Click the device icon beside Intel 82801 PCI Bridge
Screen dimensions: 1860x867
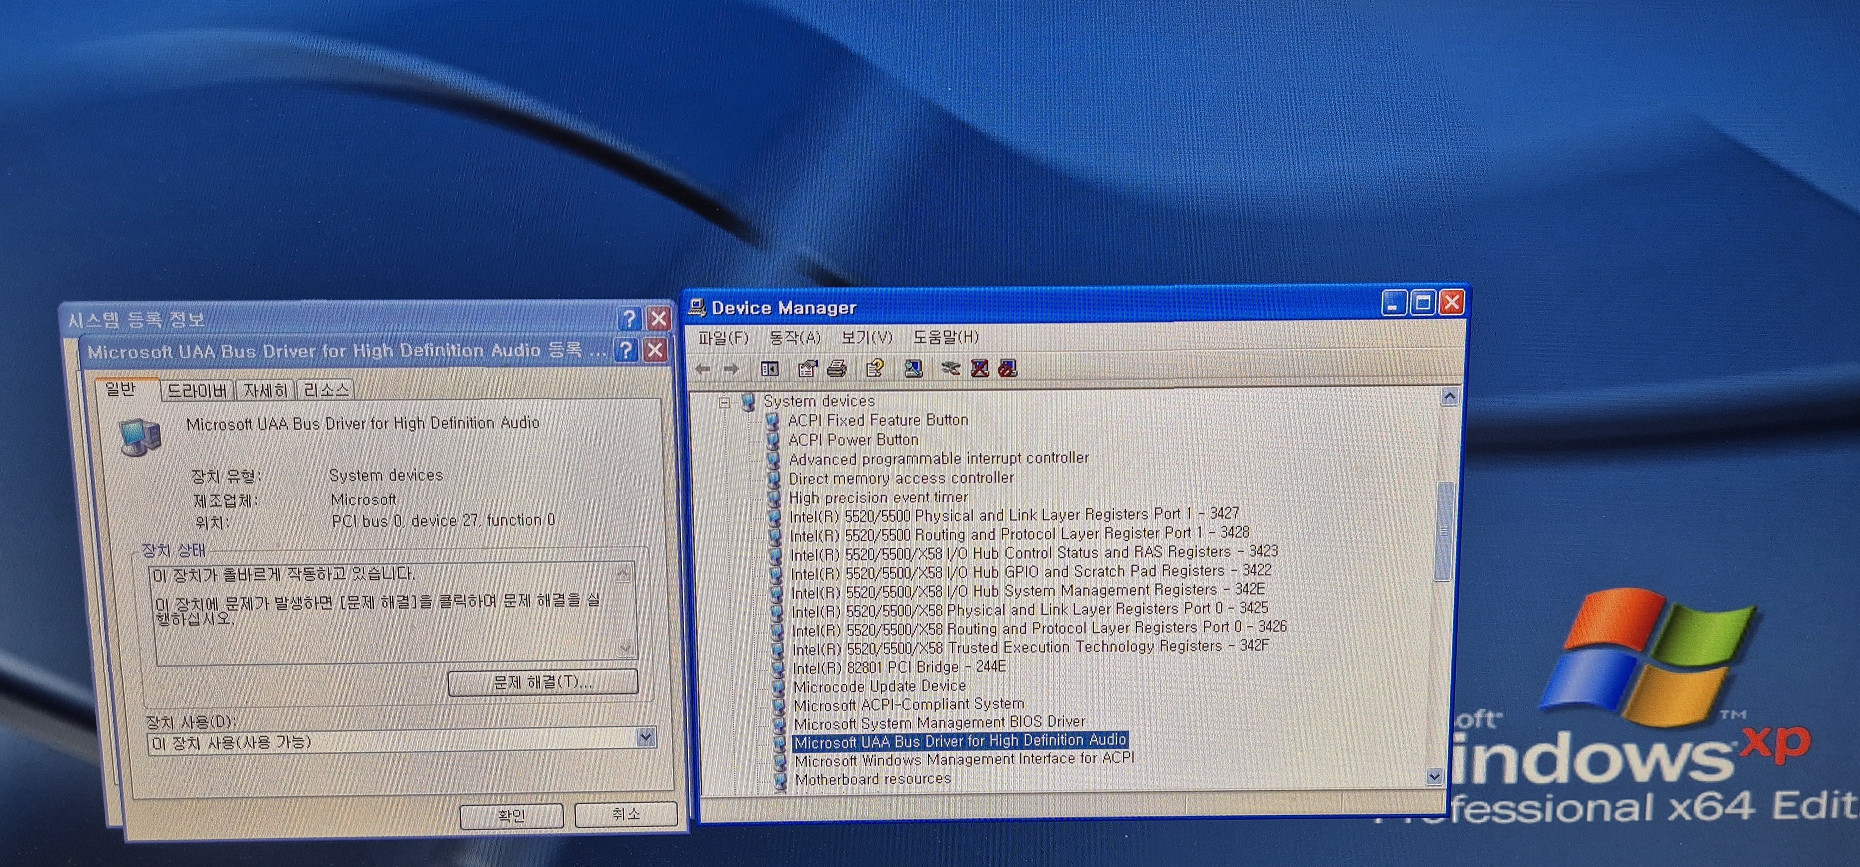pos(777,668)
